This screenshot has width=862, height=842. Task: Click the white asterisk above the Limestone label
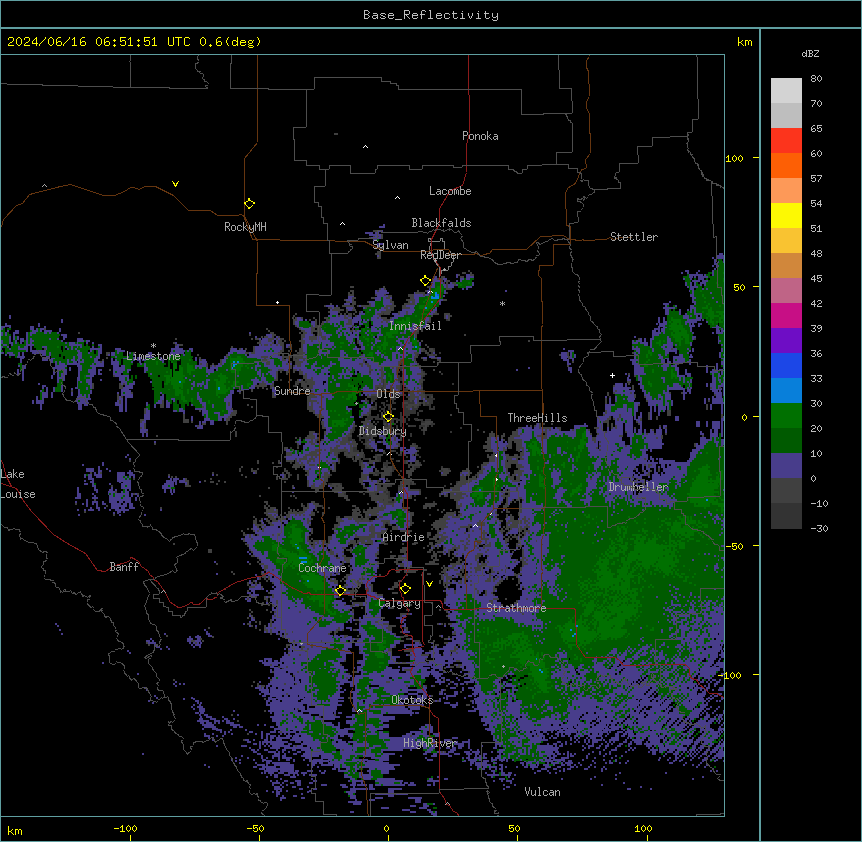(153, 346)
